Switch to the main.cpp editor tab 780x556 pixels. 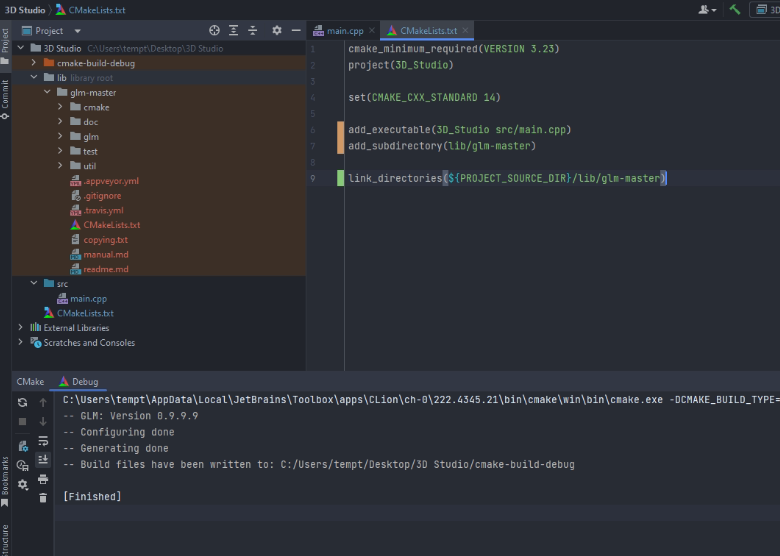(x=339, y=31)
